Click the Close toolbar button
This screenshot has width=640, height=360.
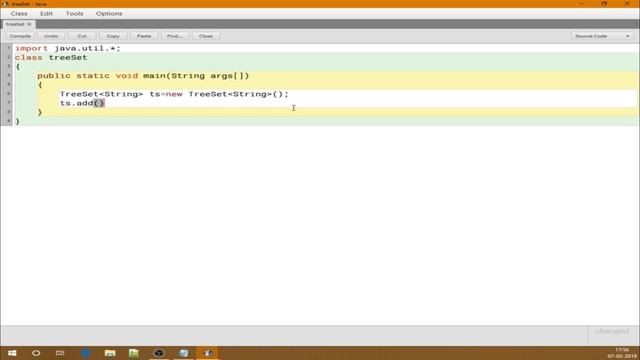(x=206, y=36)
